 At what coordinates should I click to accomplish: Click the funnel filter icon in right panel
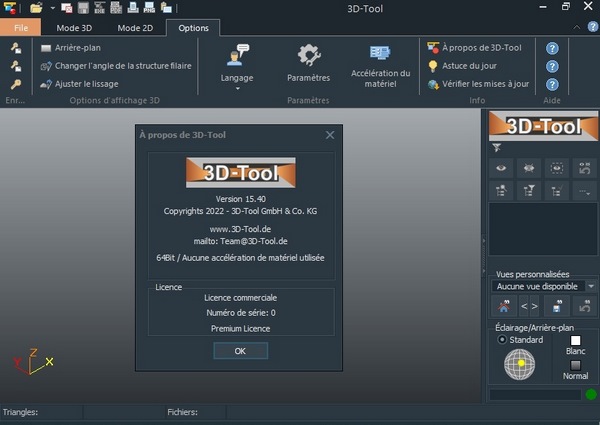point(496,147)
